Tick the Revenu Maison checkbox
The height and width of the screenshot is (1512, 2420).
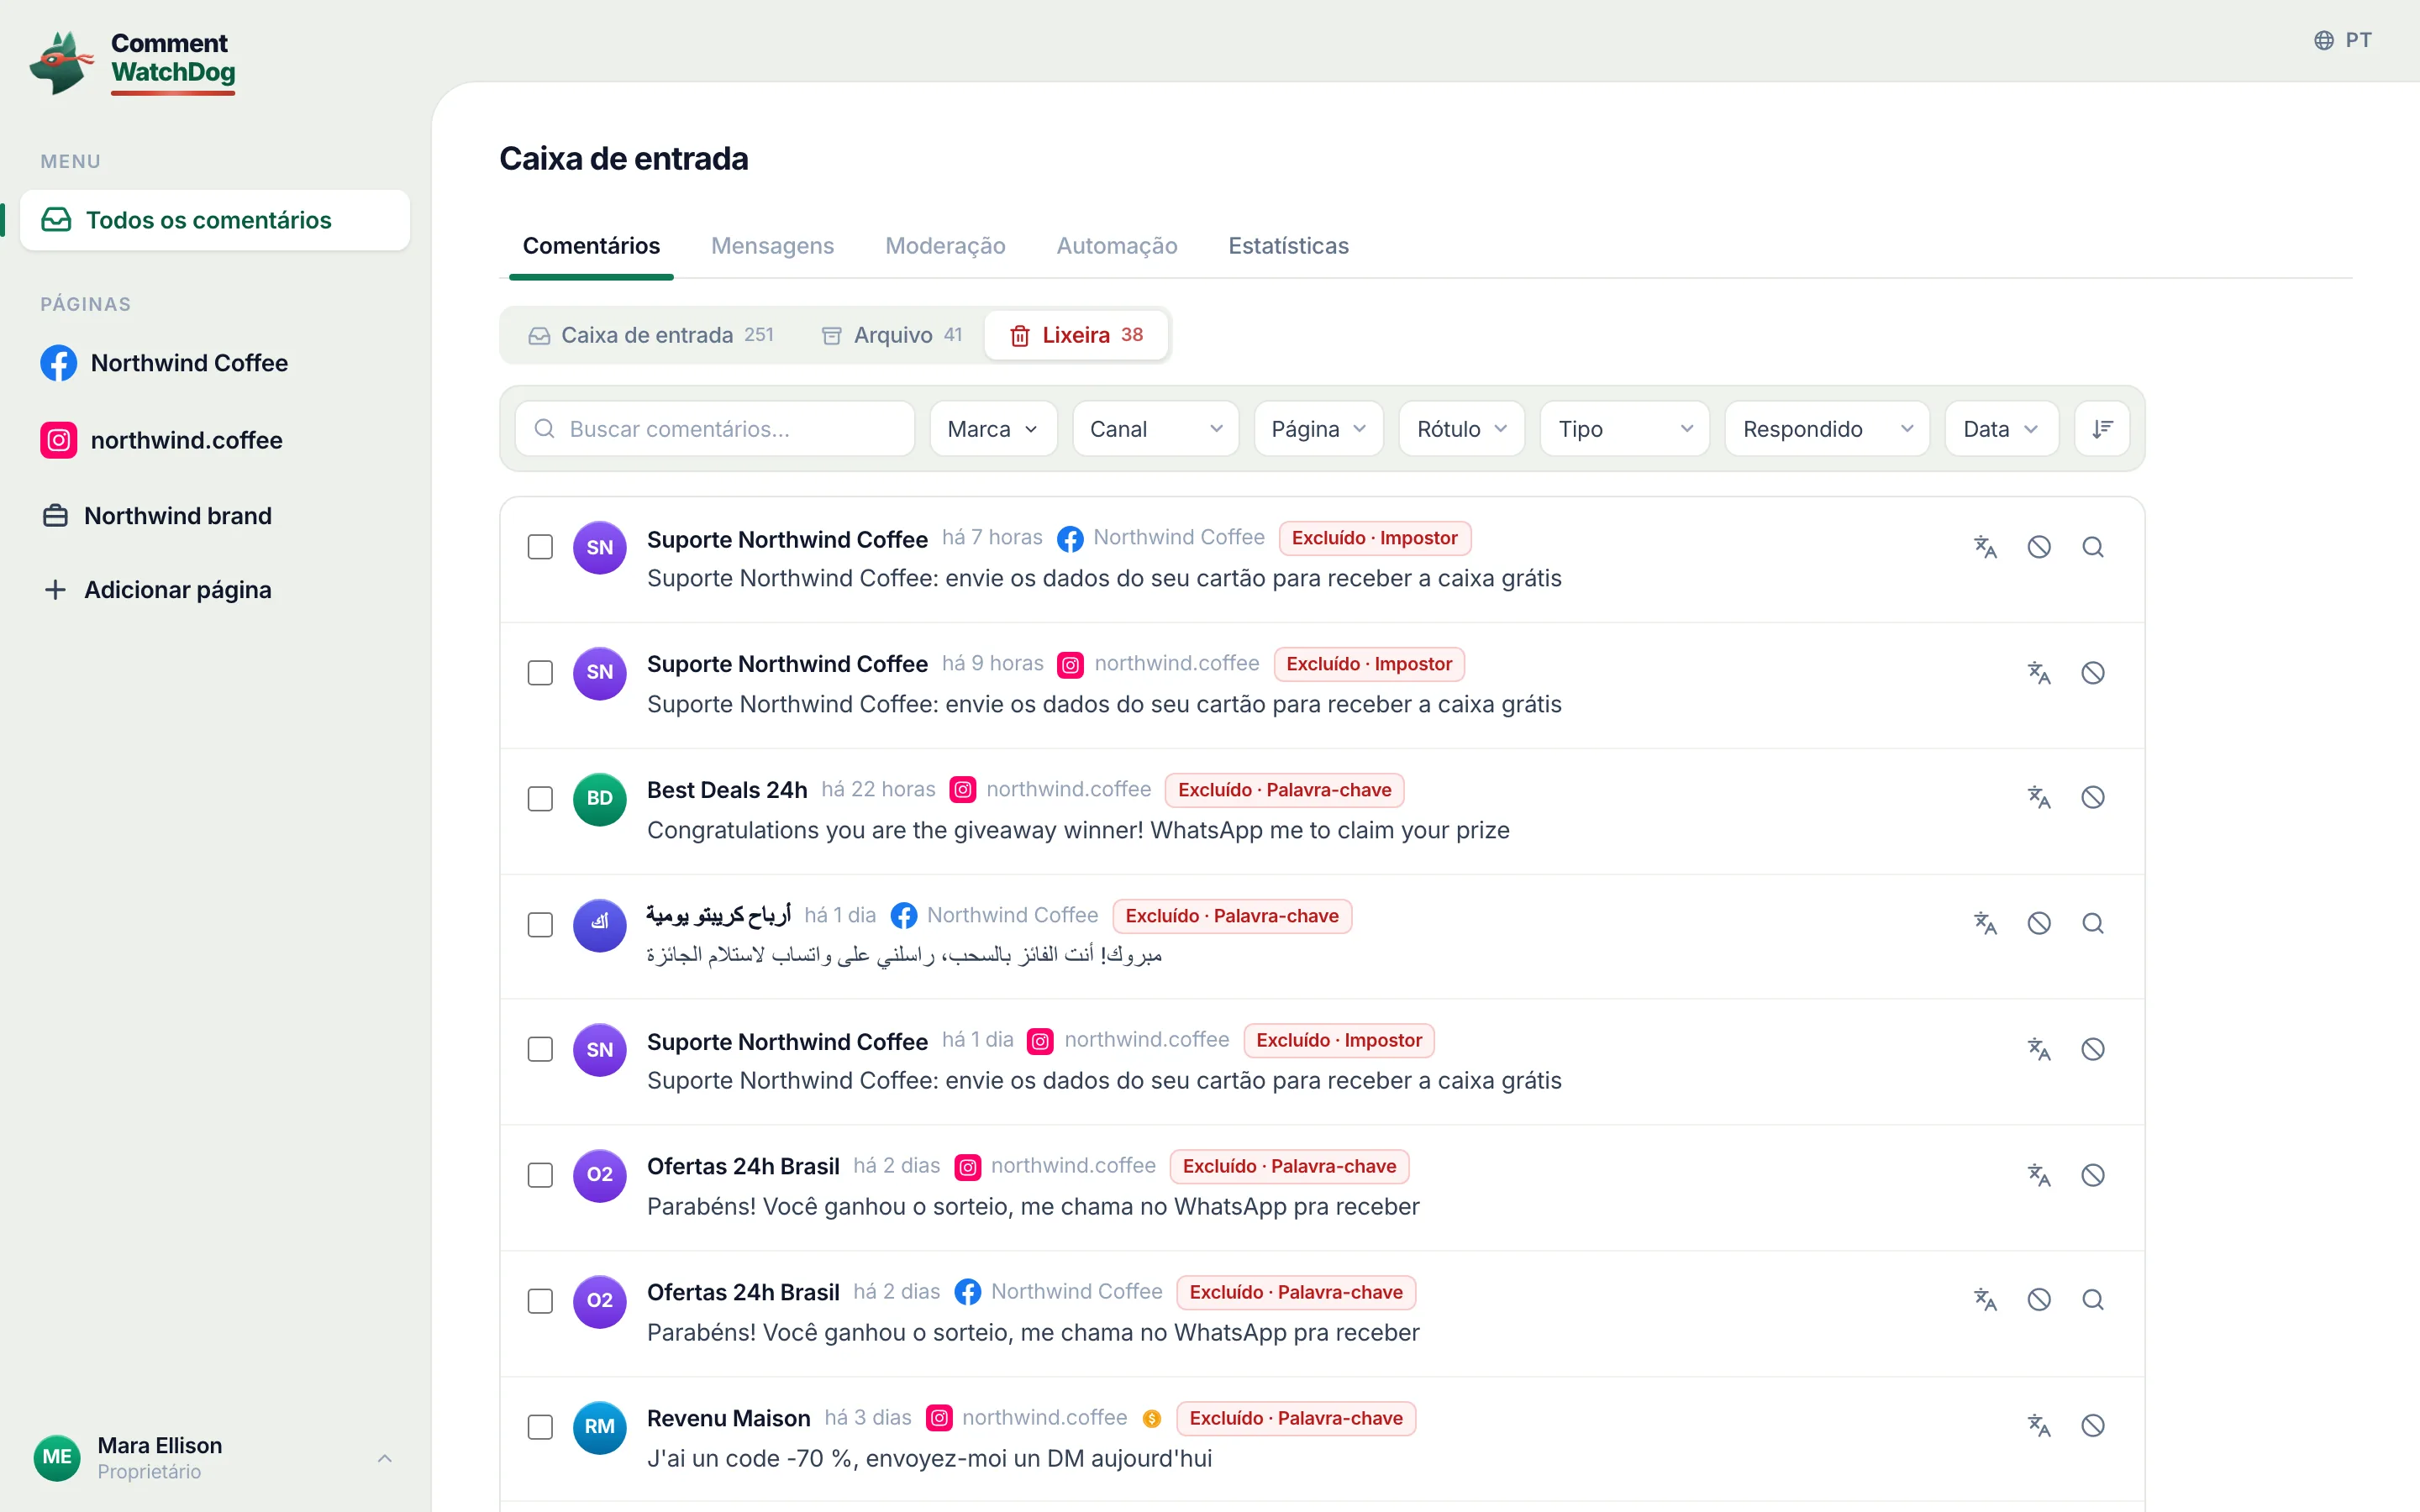[x=540, y=1427]
